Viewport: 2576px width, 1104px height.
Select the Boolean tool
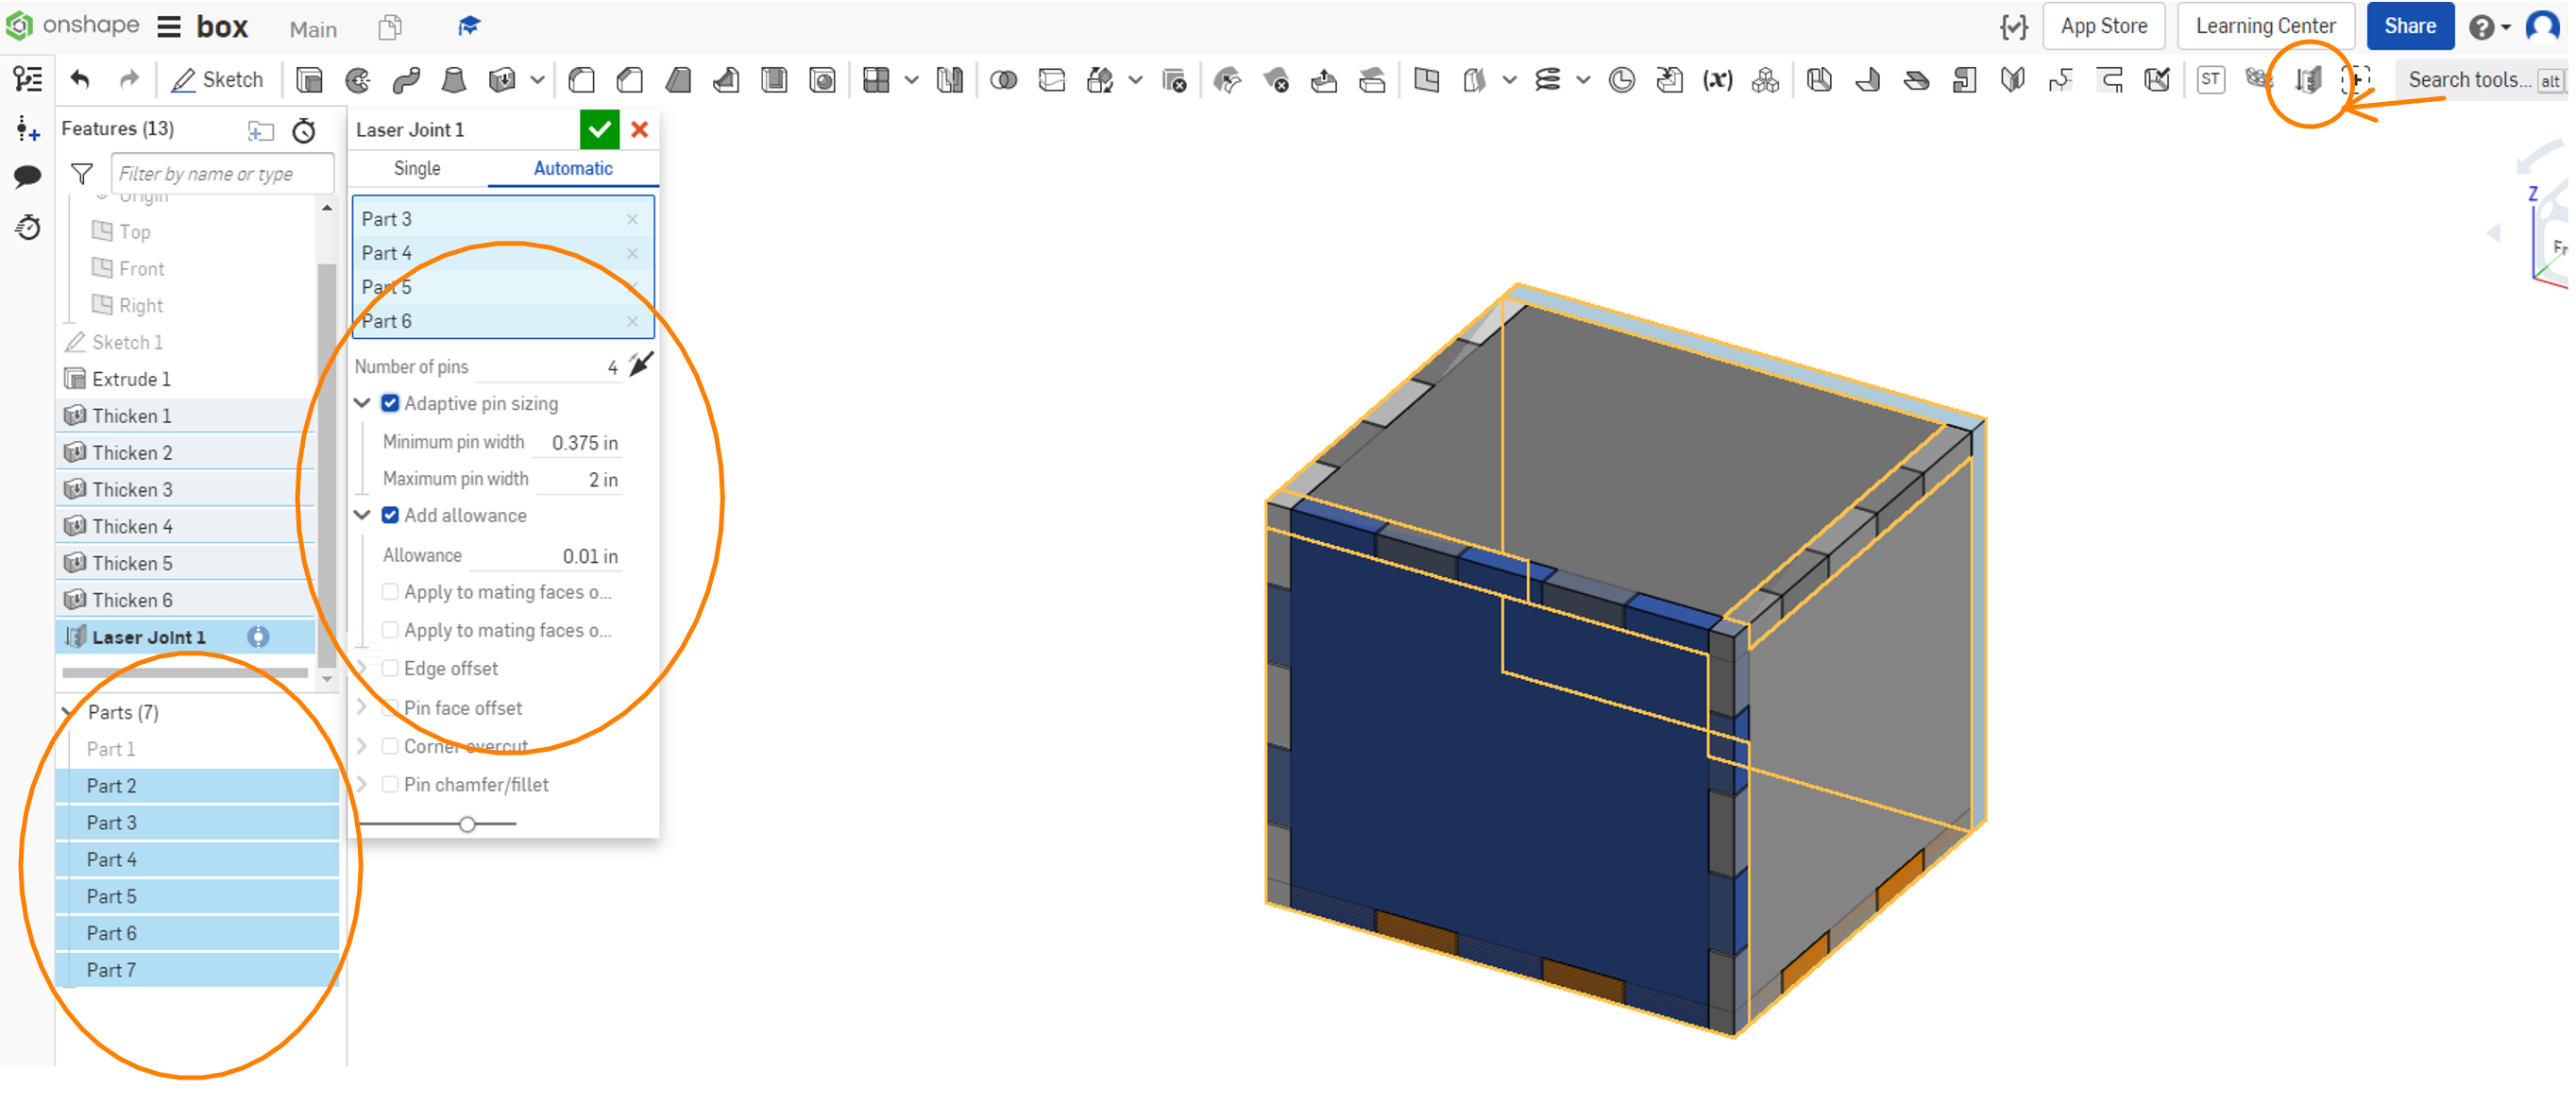(1003, 80)
